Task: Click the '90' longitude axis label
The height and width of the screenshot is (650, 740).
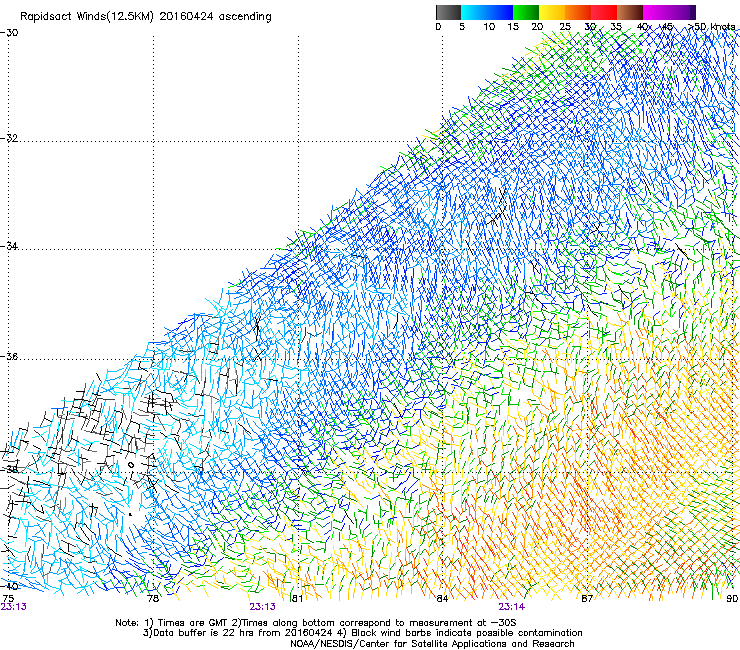Action: click(x=732, y=598)
